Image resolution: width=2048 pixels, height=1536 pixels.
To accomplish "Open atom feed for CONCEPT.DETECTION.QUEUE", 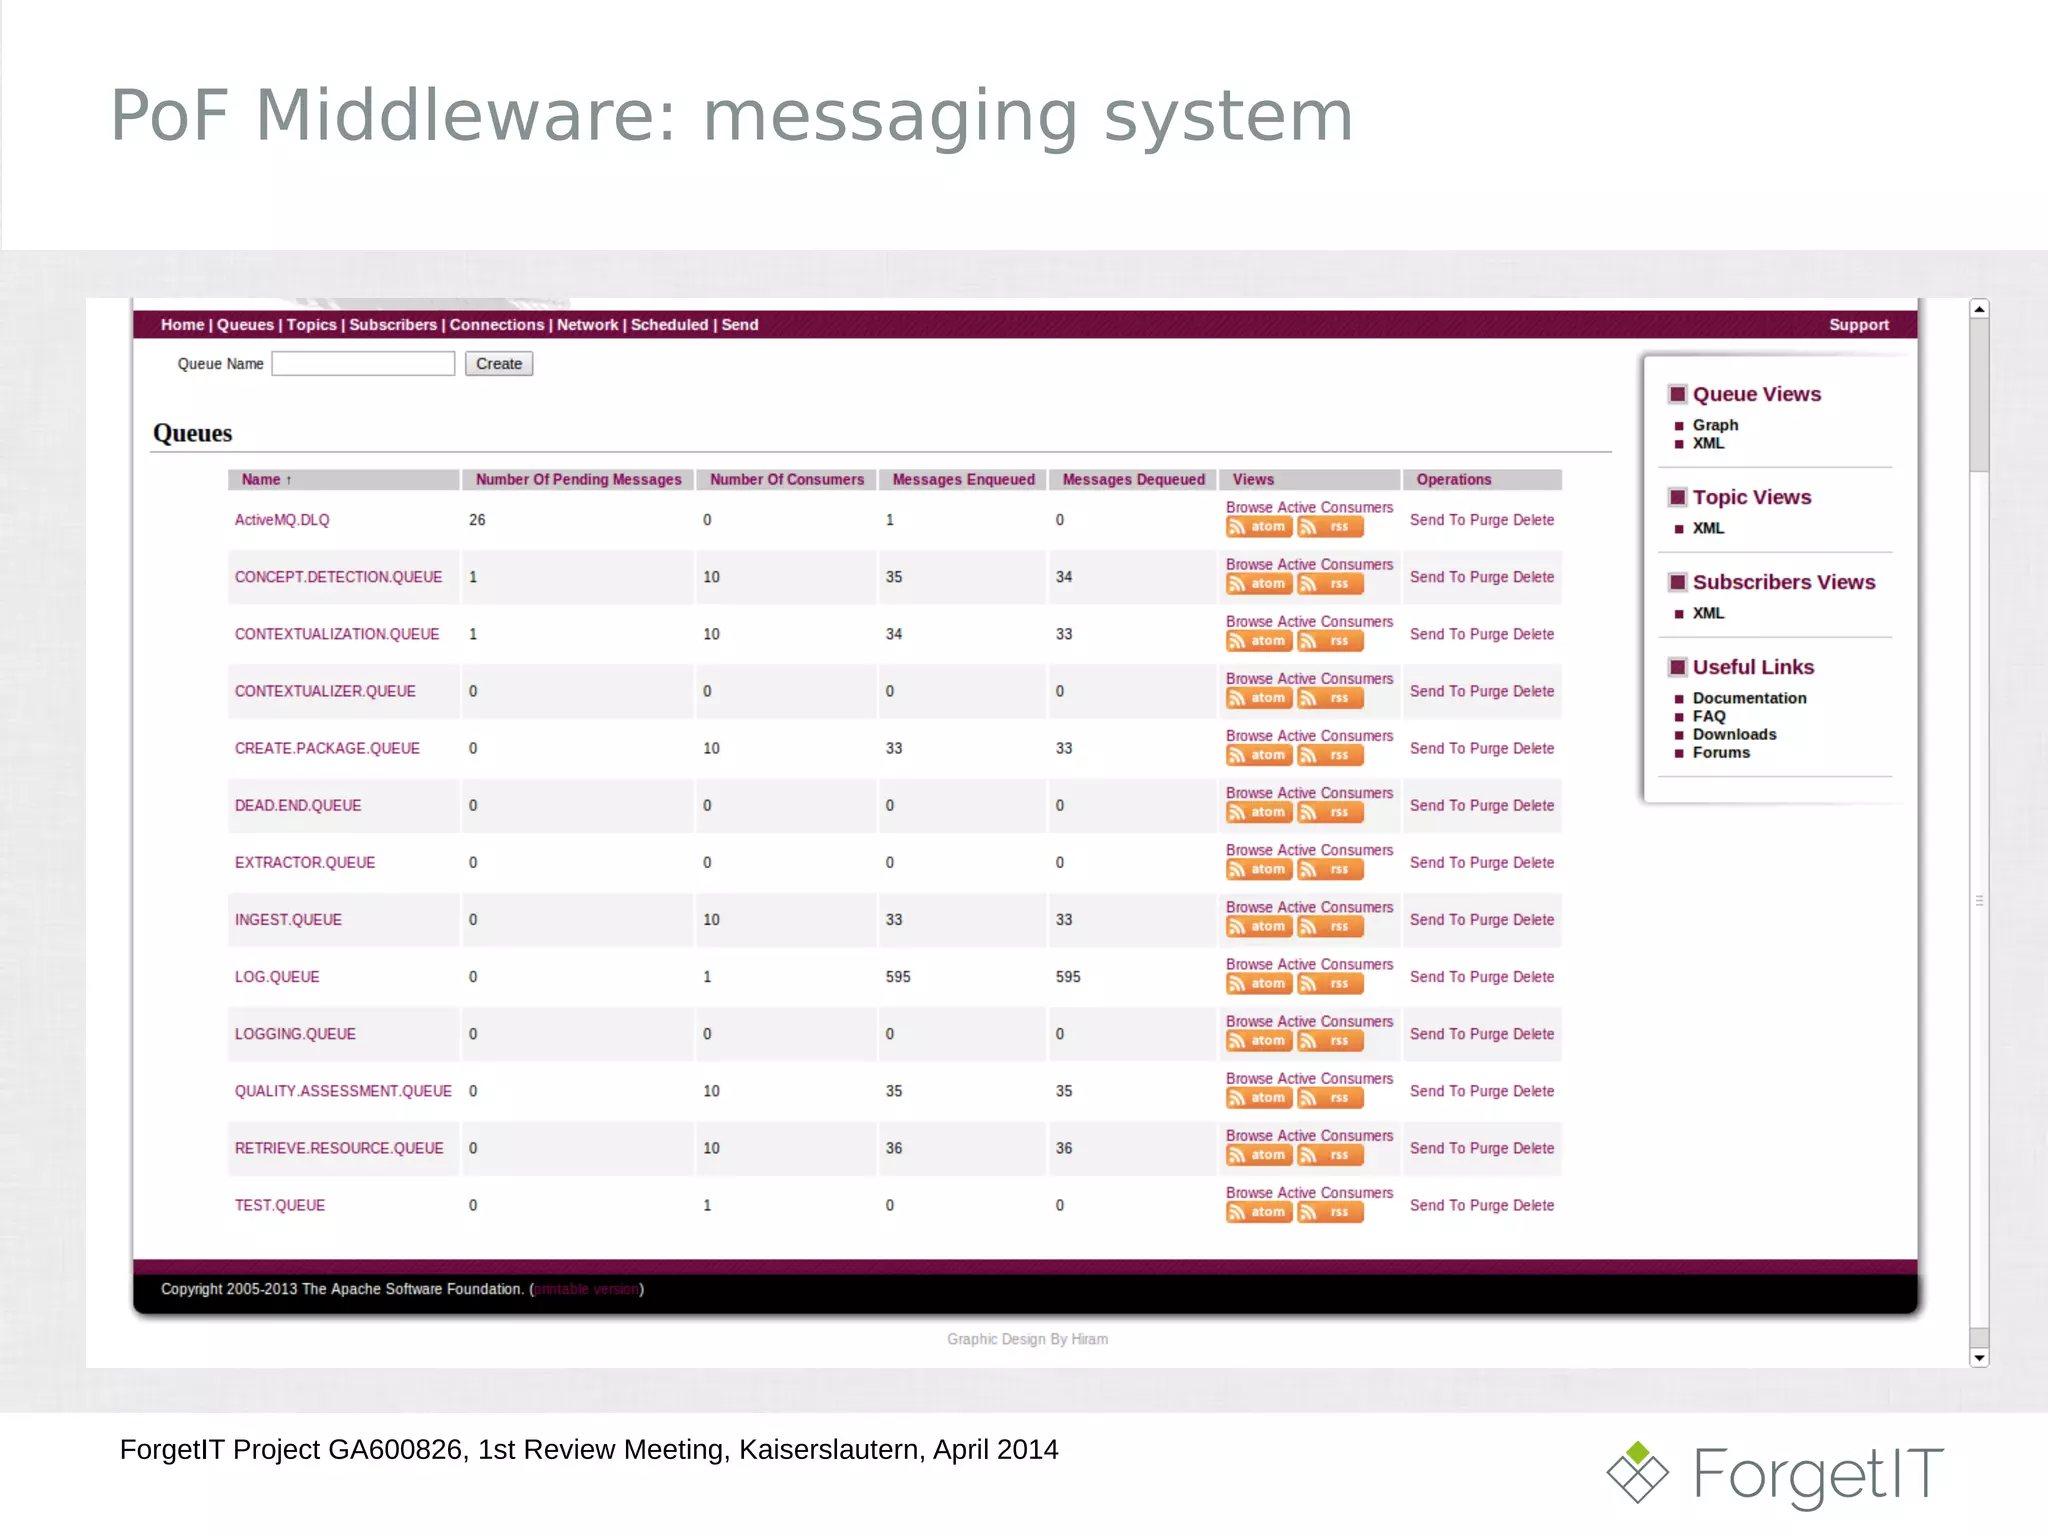I will [x=1259, y=584].
